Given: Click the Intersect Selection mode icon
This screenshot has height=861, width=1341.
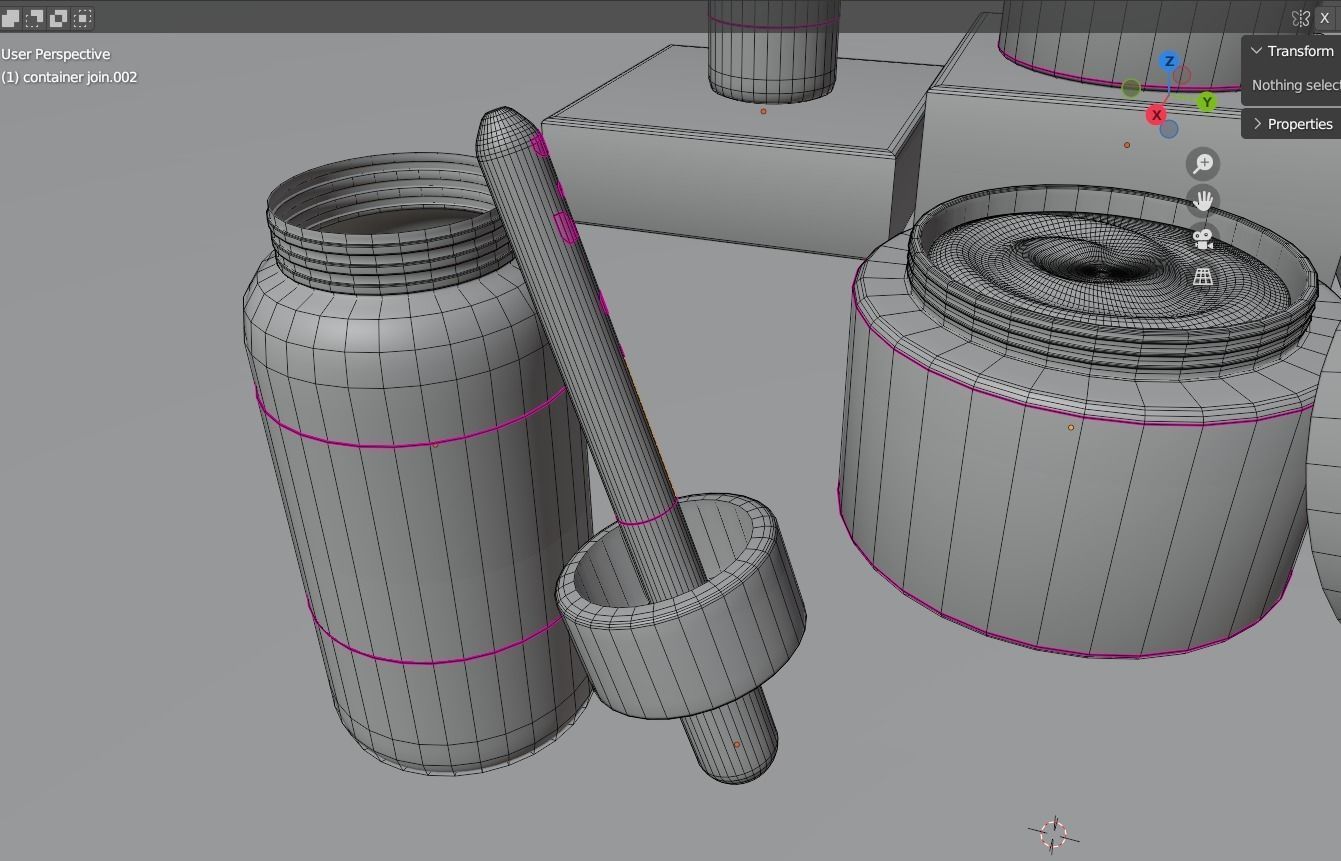Looking at the screenshot, I should click(83, 18).
